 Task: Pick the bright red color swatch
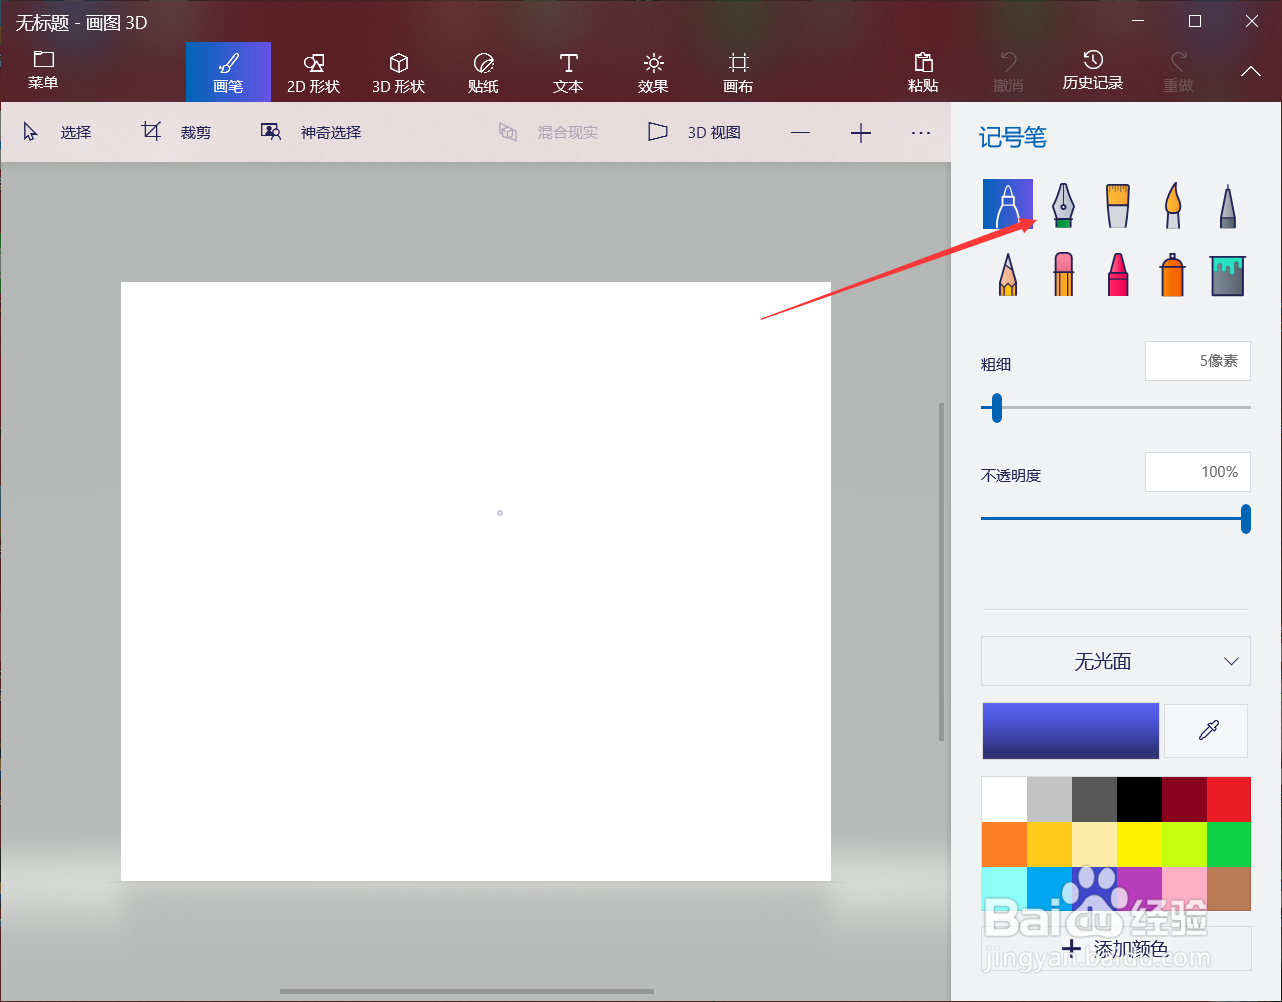1229,800
